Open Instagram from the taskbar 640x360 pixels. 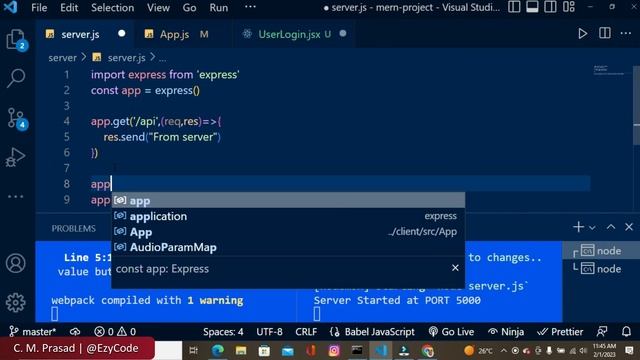334,350
